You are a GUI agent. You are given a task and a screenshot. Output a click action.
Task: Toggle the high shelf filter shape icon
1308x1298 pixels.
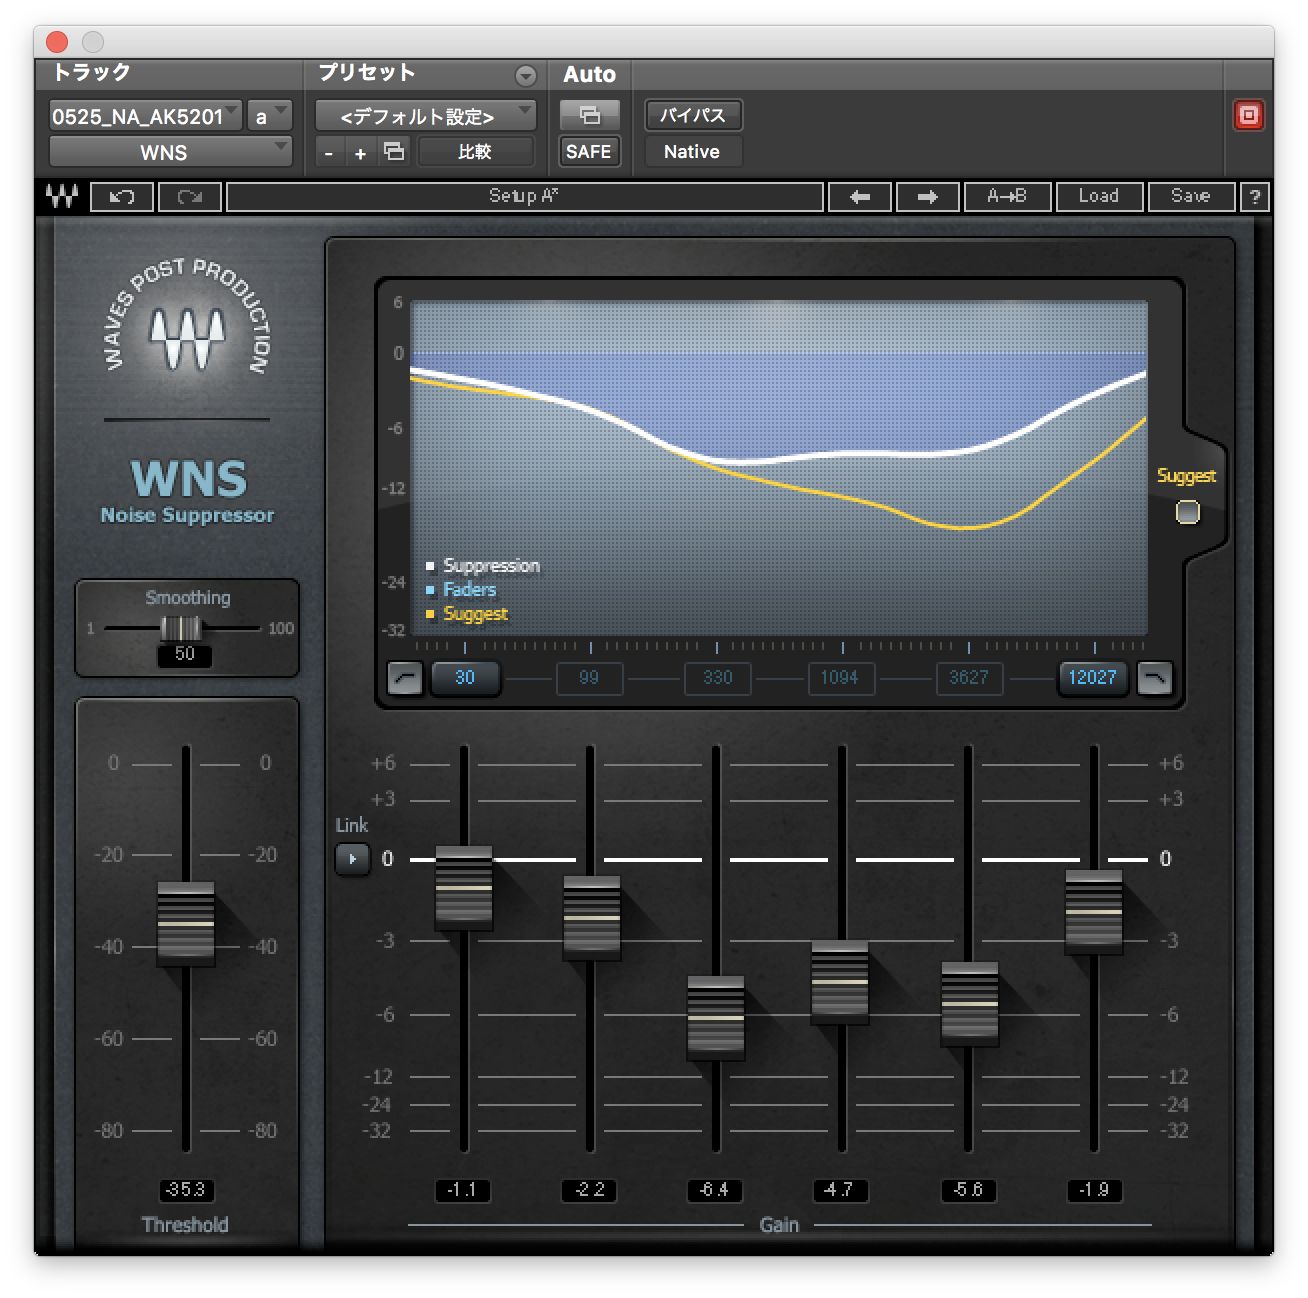click(x=1154, y=678)
